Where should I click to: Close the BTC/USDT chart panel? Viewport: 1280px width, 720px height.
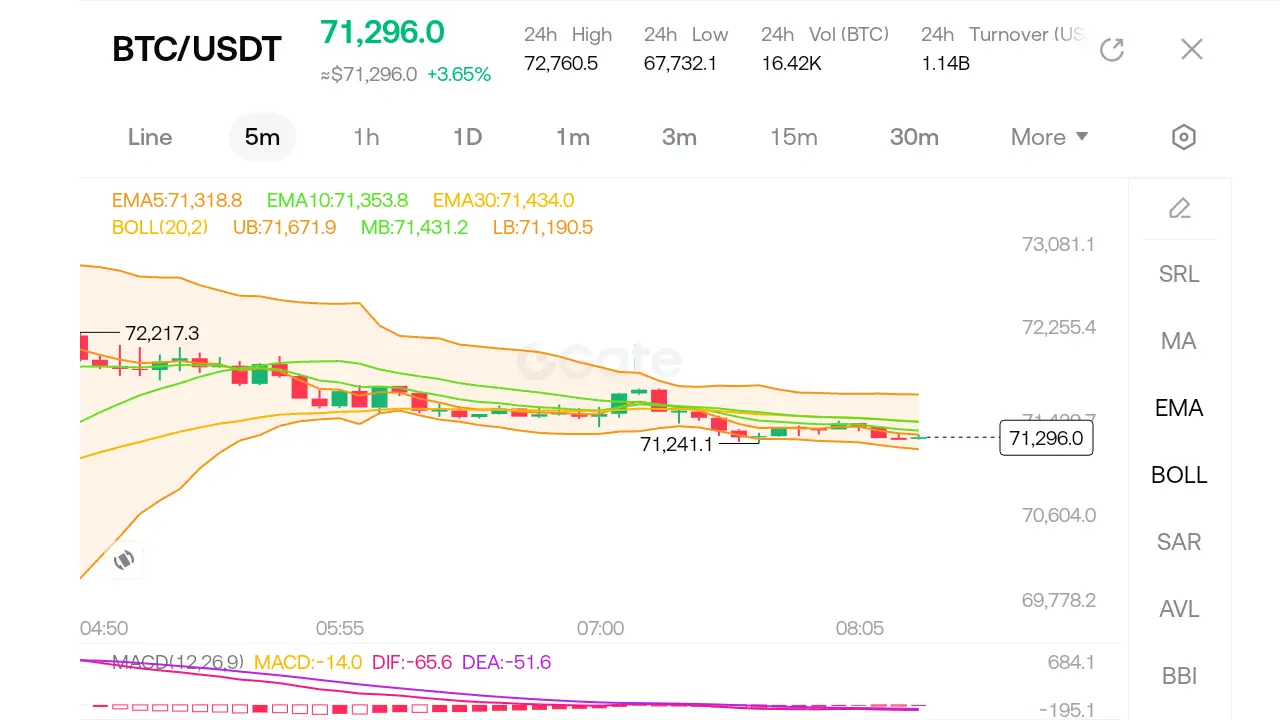[x=1191, y=49]
